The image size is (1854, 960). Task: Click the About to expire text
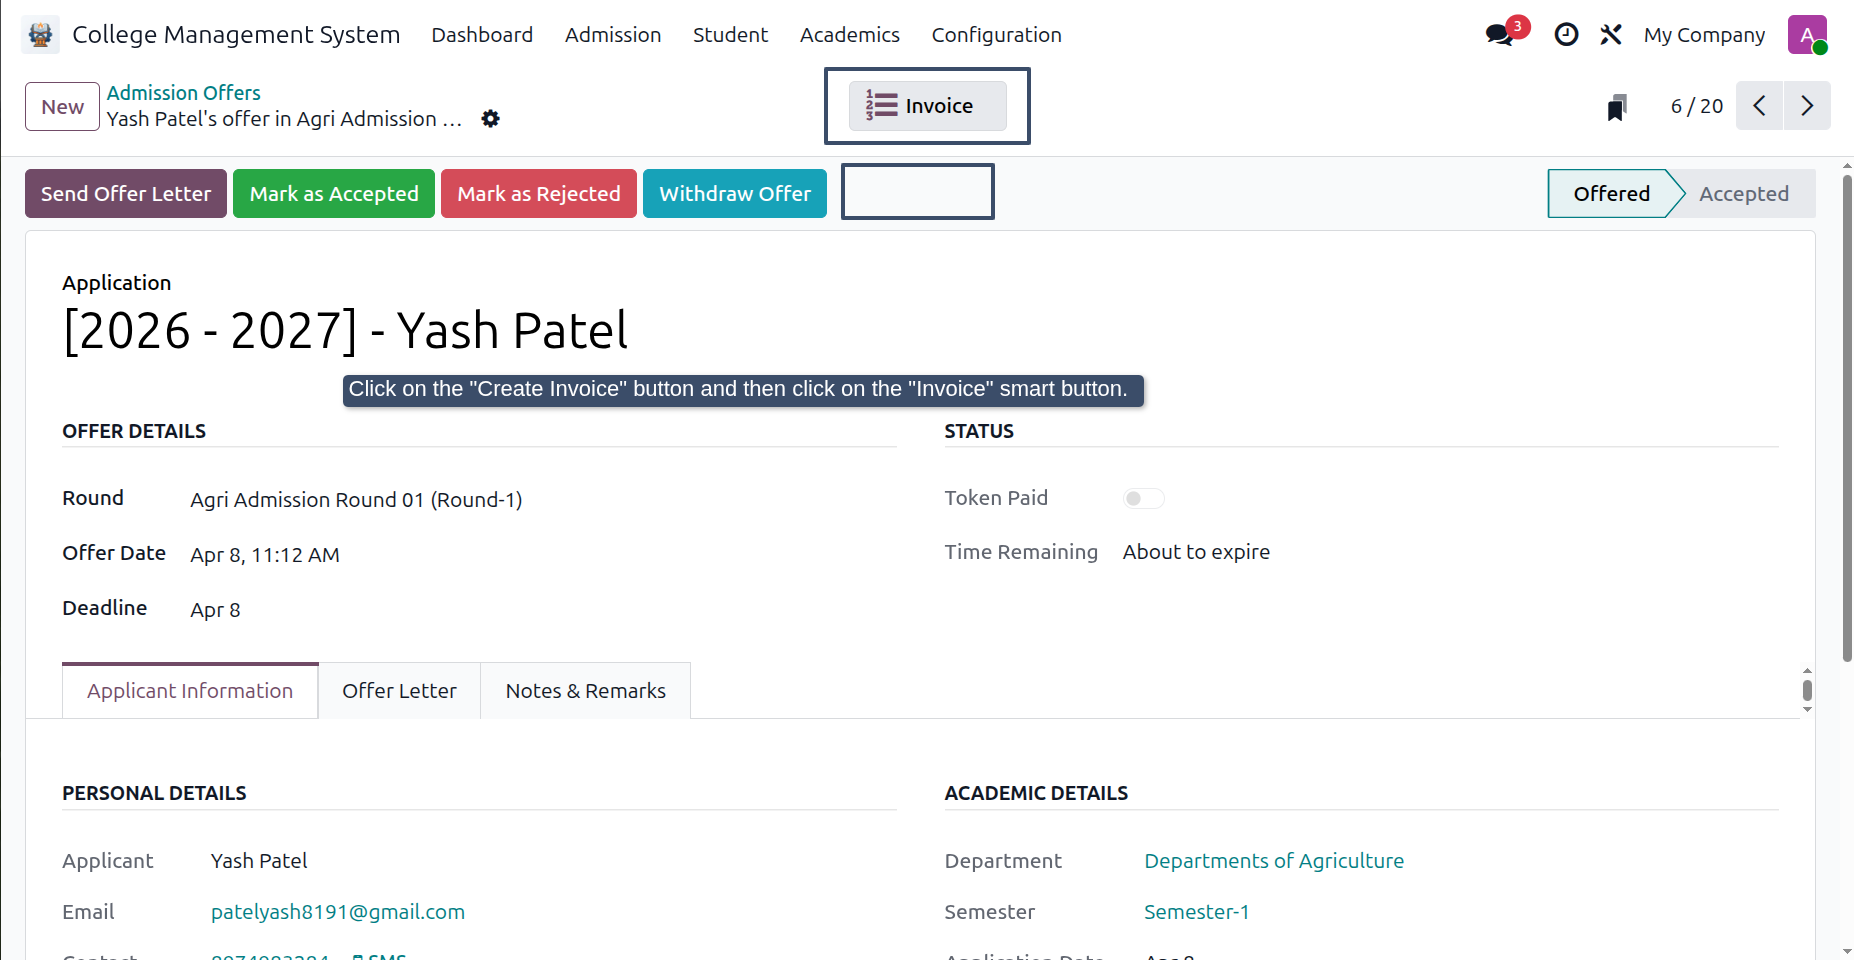coord(1196,552)
